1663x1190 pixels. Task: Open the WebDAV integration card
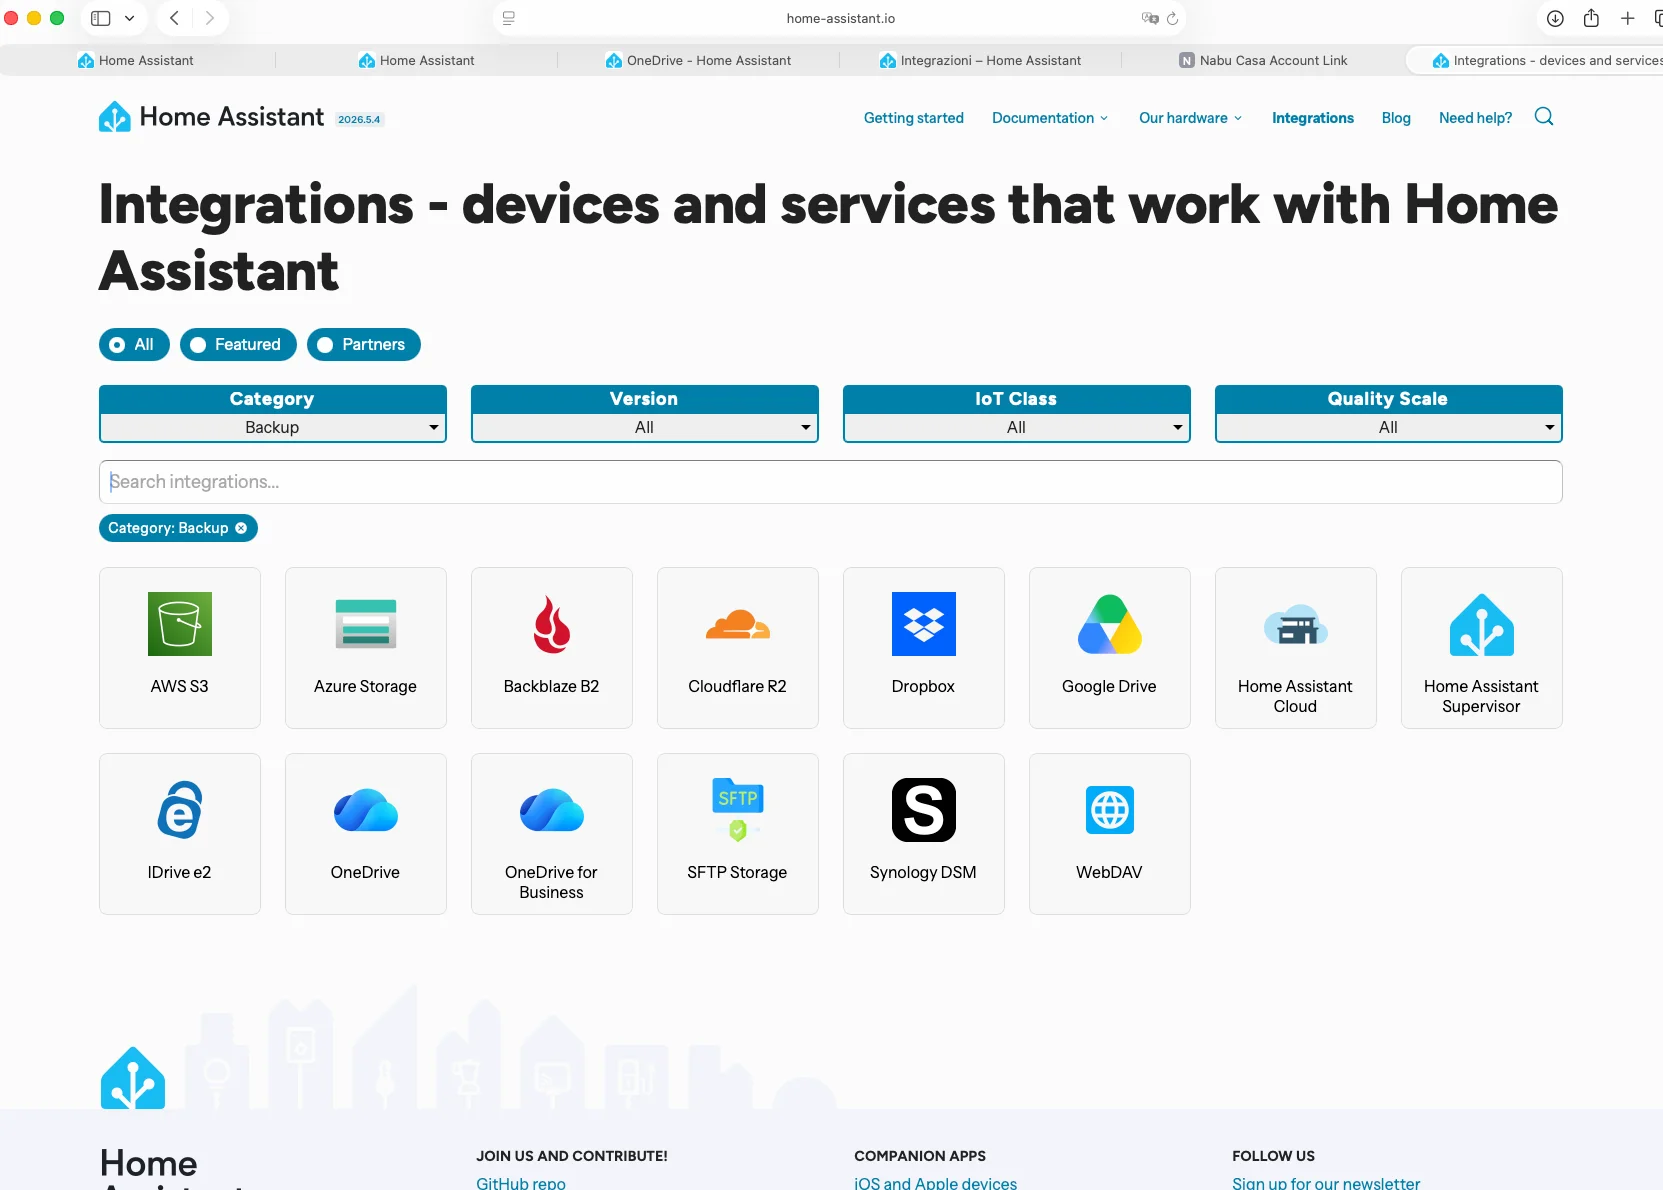(x=1110, y=834)
